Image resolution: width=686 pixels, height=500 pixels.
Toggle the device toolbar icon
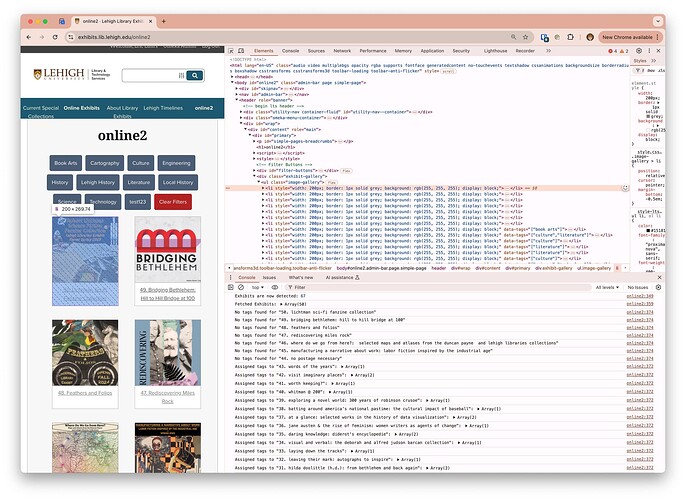(241, 51)
